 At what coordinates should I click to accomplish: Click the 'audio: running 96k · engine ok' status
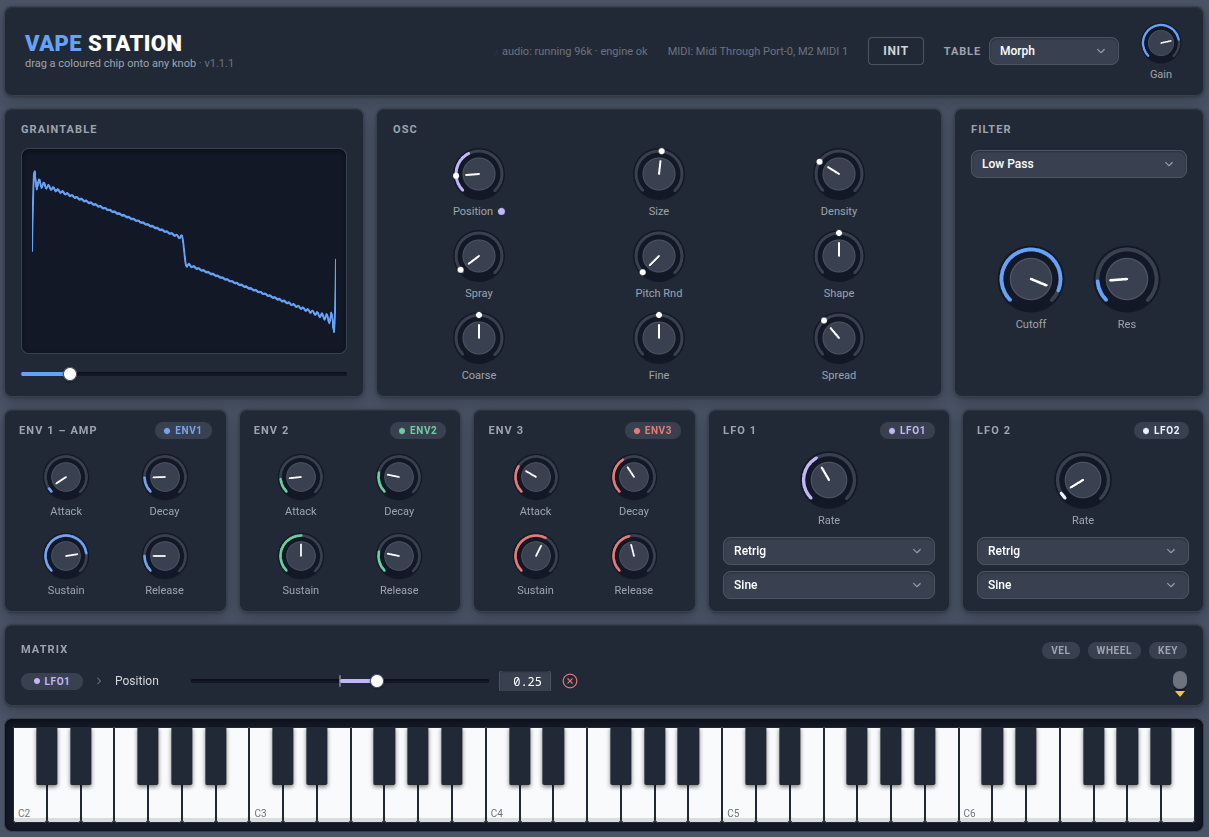[574, 51]
